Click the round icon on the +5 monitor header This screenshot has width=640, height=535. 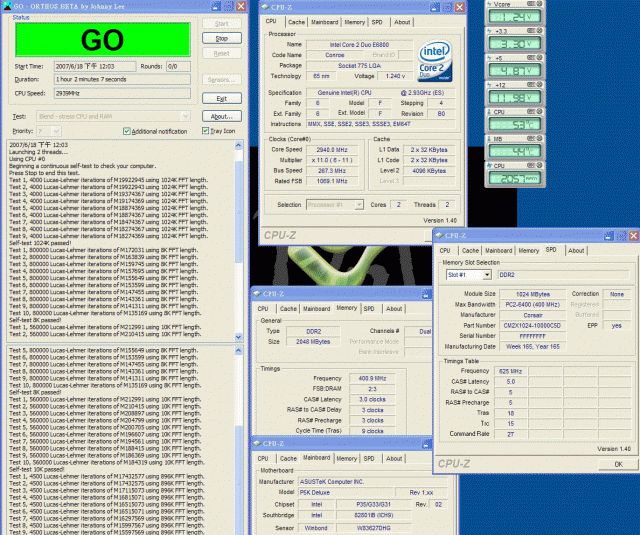[540, 58]
